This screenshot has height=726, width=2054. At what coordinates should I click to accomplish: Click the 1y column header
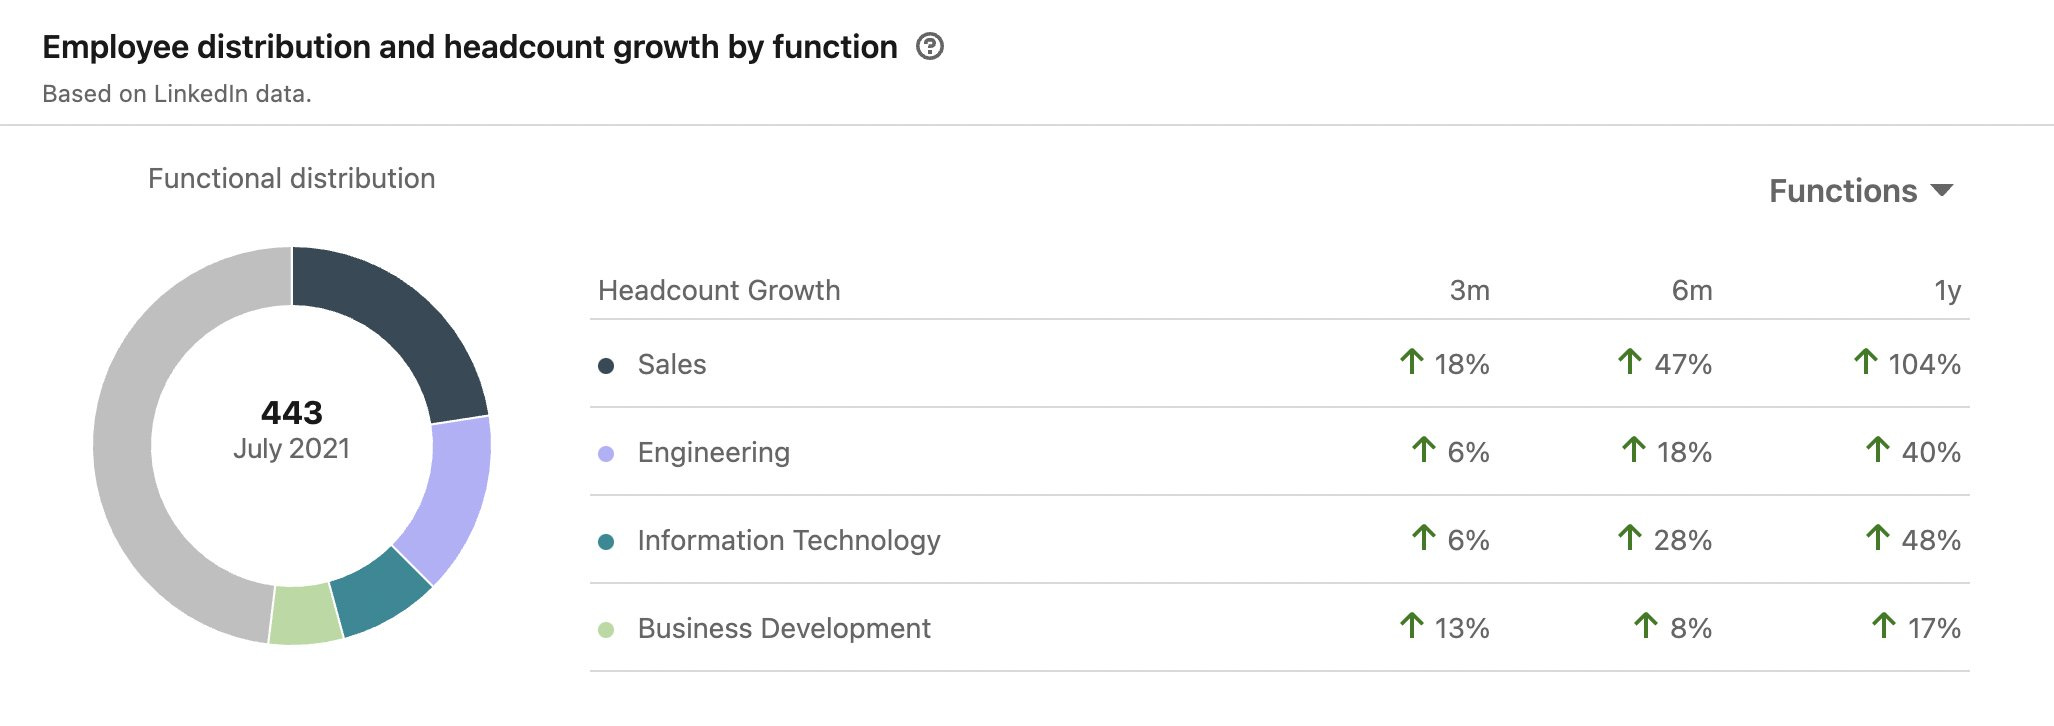1946,291
